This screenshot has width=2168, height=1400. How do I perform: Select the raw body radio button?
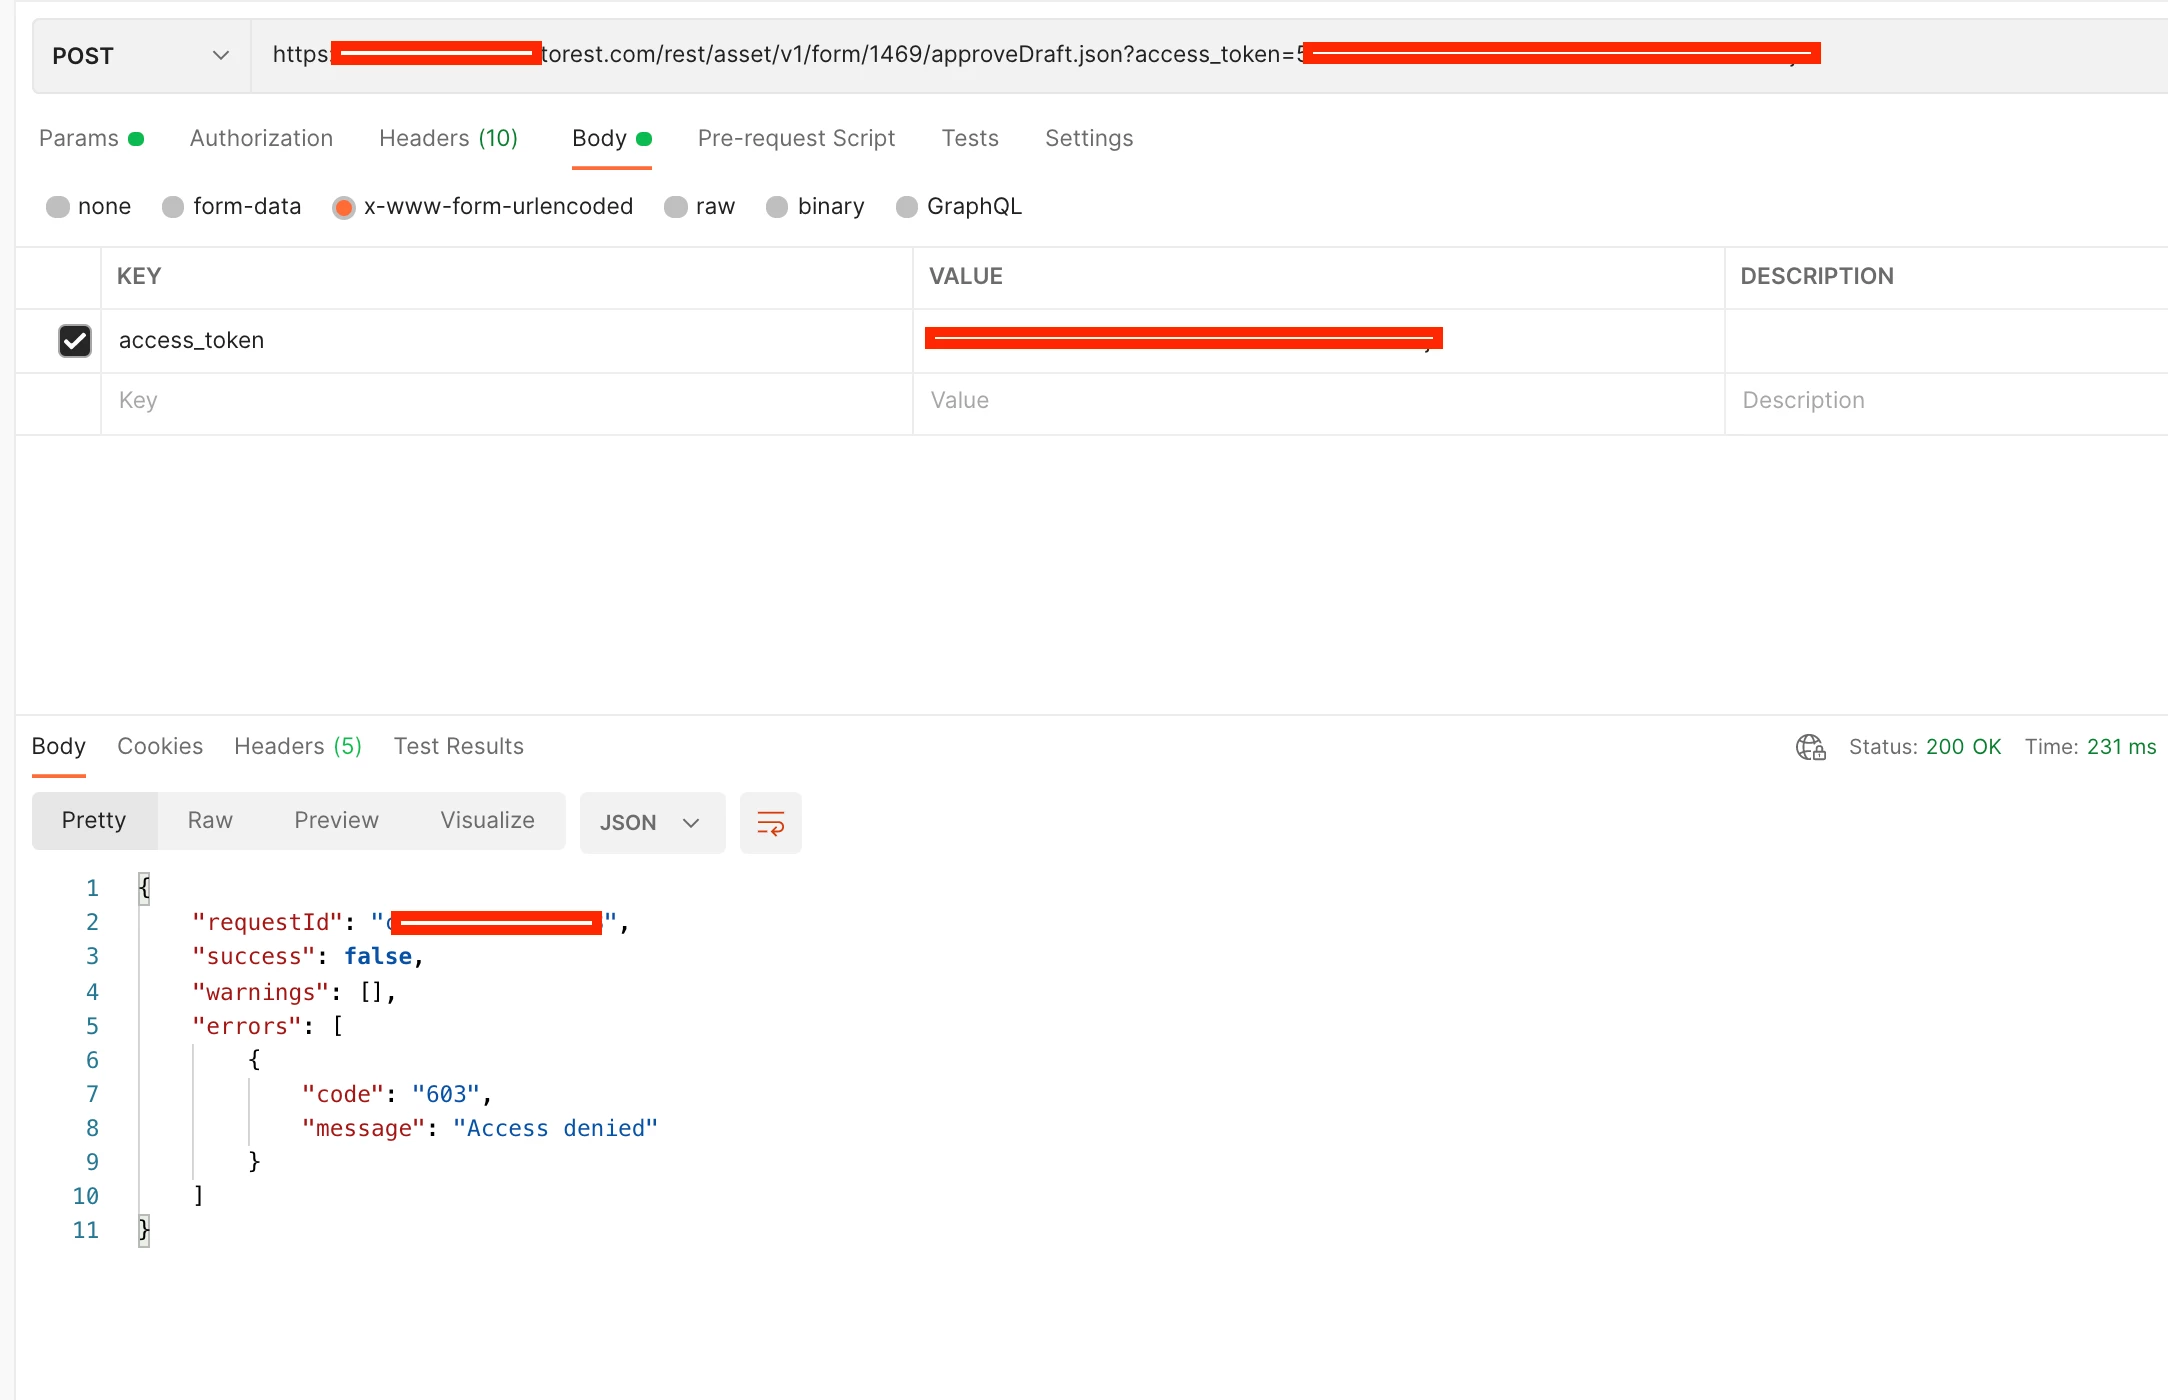click(677, 207)
